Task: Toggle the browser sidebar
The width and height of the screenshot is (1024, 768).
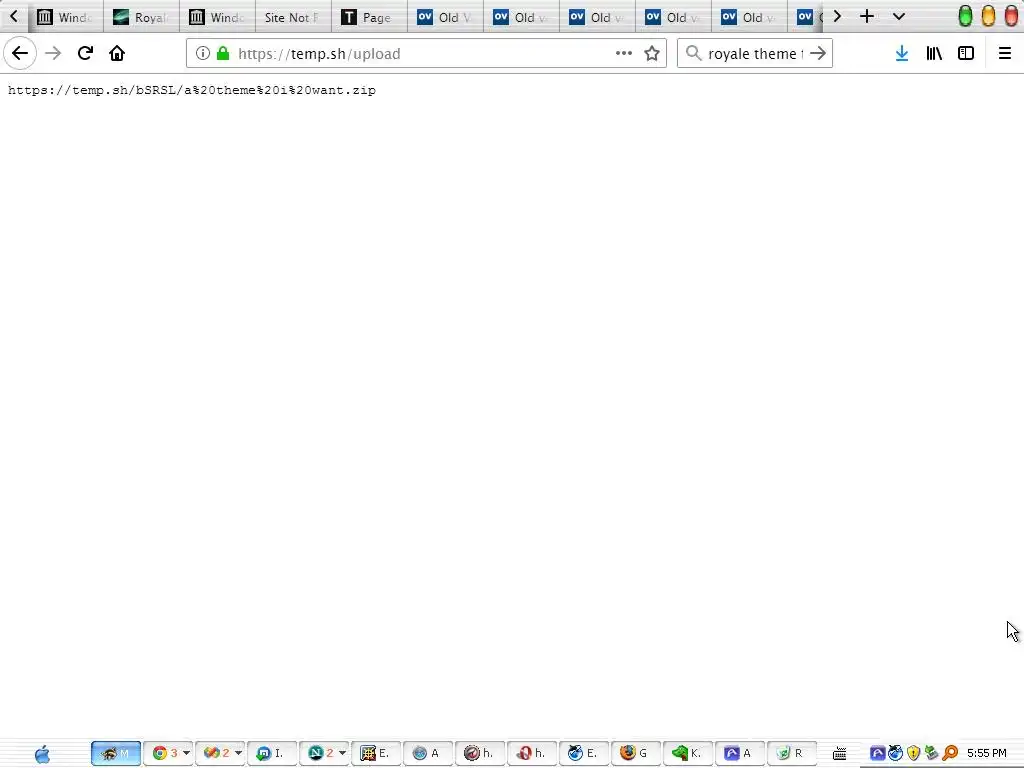Action: tap(966, 53)
